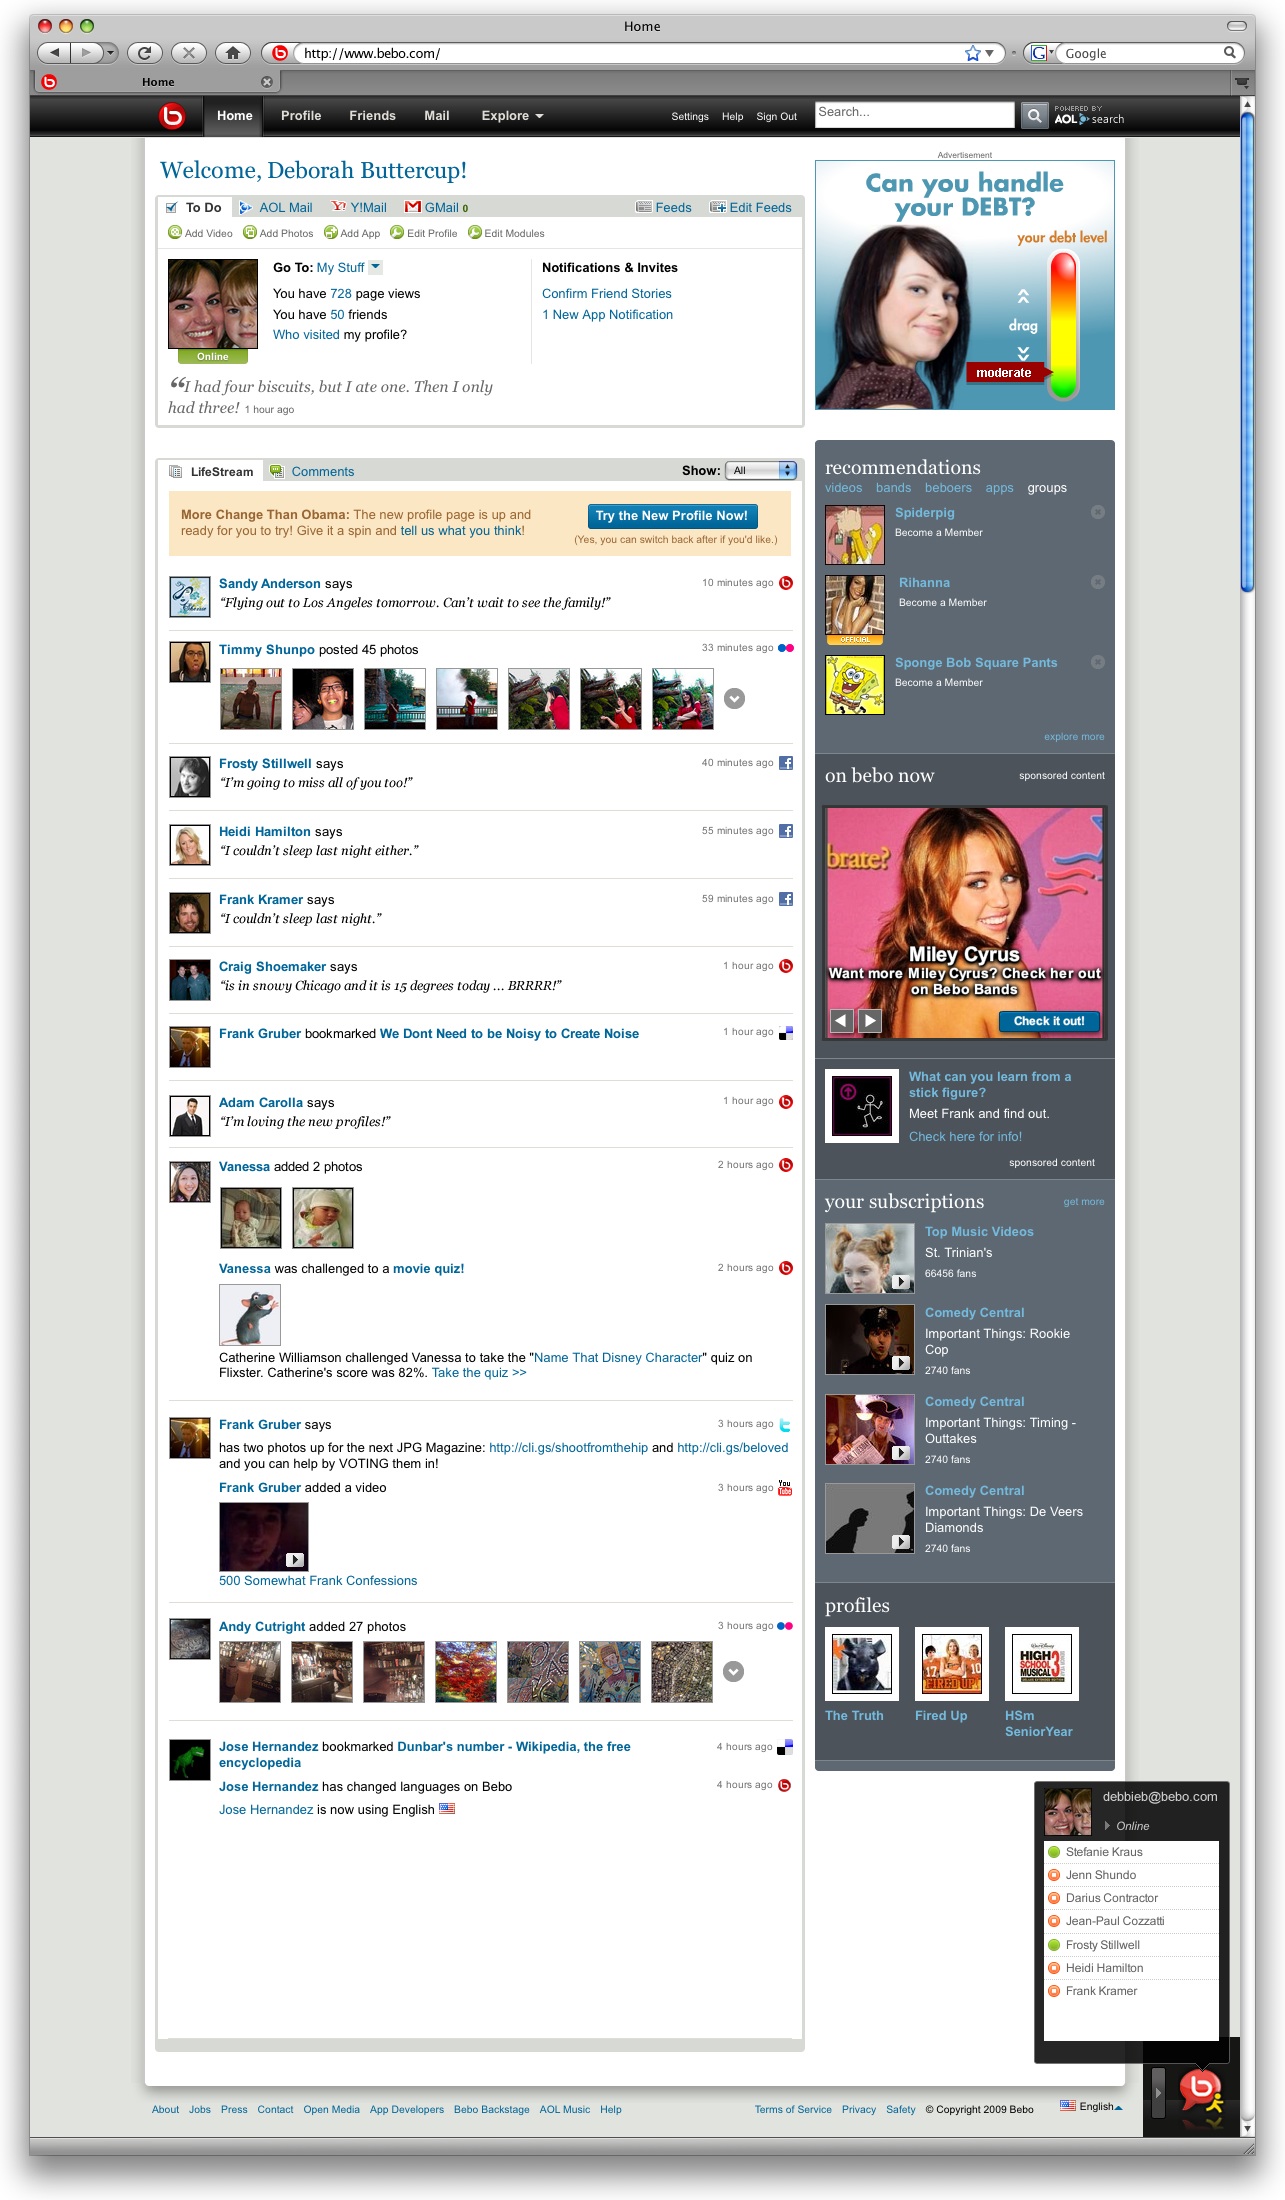Dismiss the Spiderpig recommendation
The image size is (1285, 2200).
(x=1097, y=512)
